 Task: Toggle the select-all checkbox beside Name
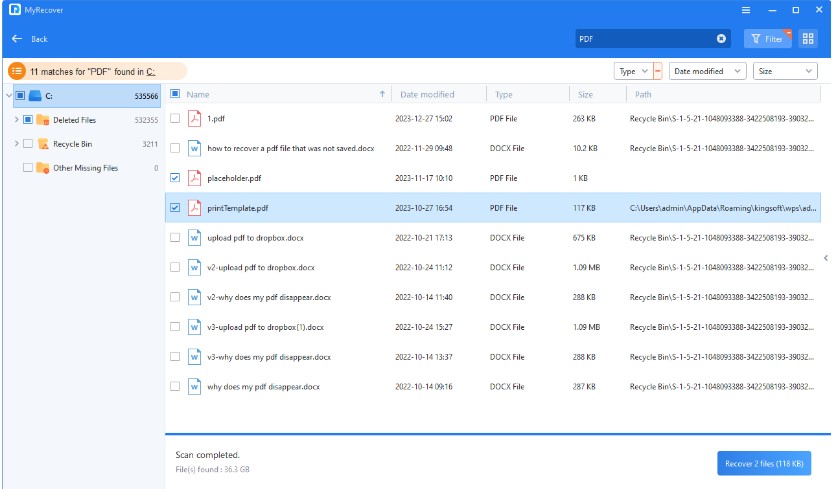point(176,94)
